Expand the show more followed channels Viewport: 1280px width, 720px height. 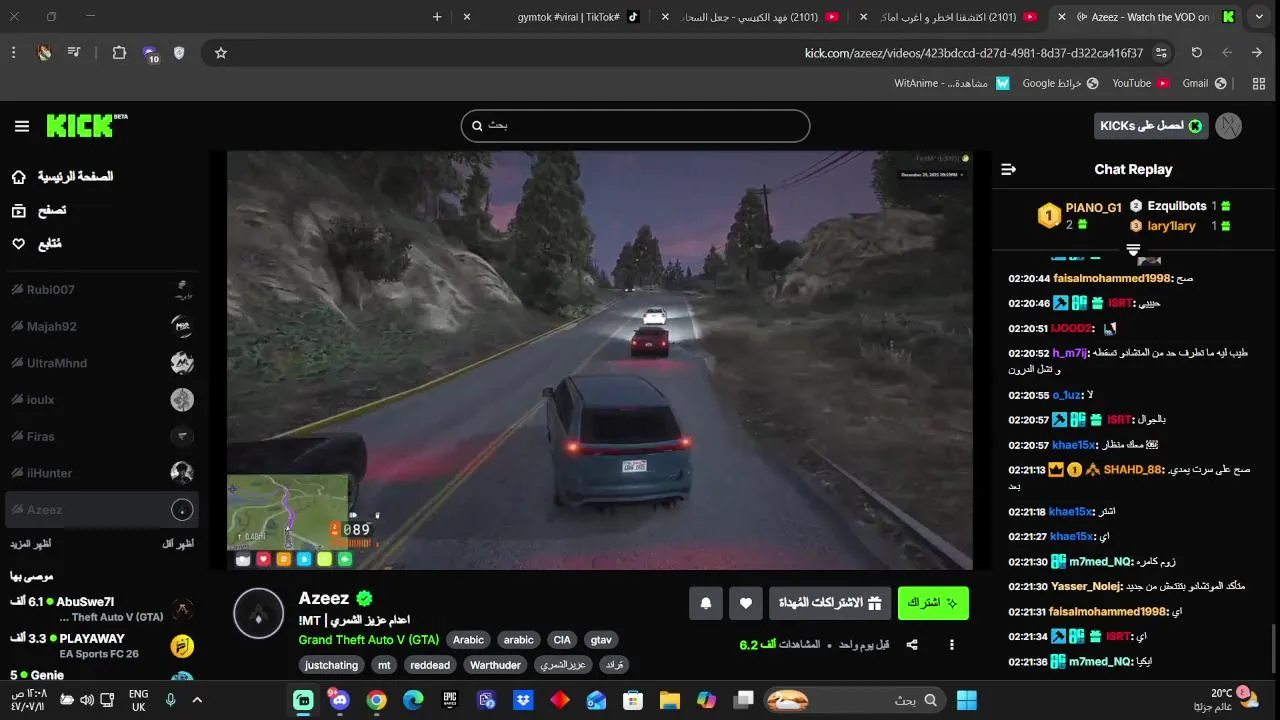point(31,544)
